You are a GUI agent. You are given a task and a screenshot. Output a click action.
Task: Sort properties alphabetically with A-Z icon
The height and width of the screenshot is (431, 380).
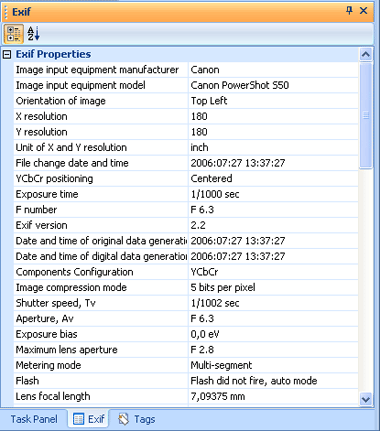pos(33,34)
